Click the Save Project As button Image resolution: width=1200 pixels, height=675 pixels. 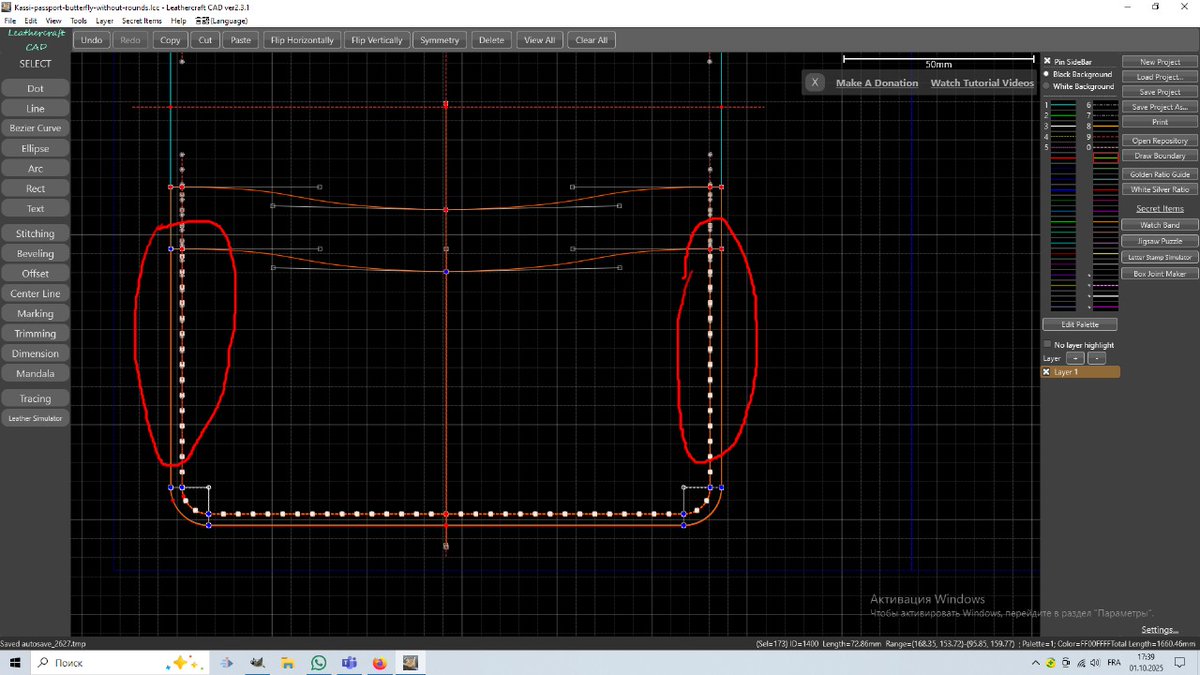click(x=1160, y=107)
